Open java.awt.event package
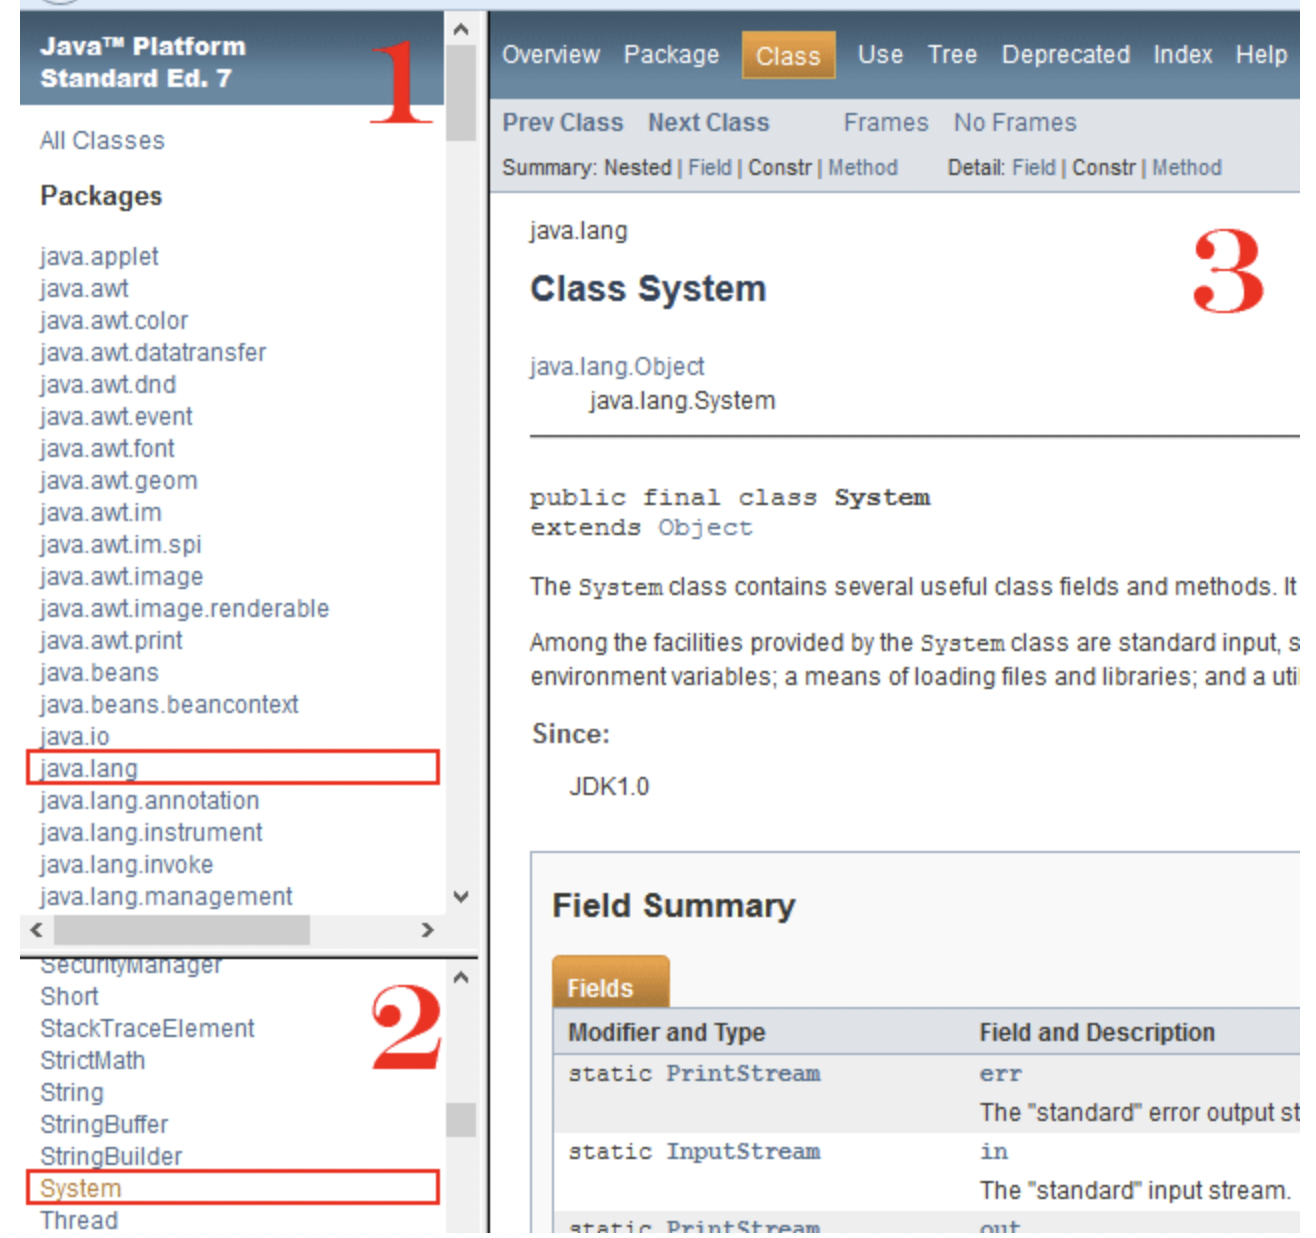 pyautogui.click(x=116, y=417)
